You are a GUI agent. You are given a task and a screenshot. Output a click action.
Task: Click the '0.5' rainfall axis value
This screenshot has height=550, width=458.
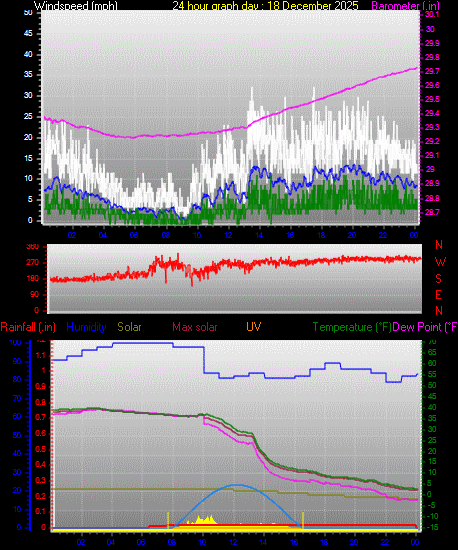click(41, 449)
